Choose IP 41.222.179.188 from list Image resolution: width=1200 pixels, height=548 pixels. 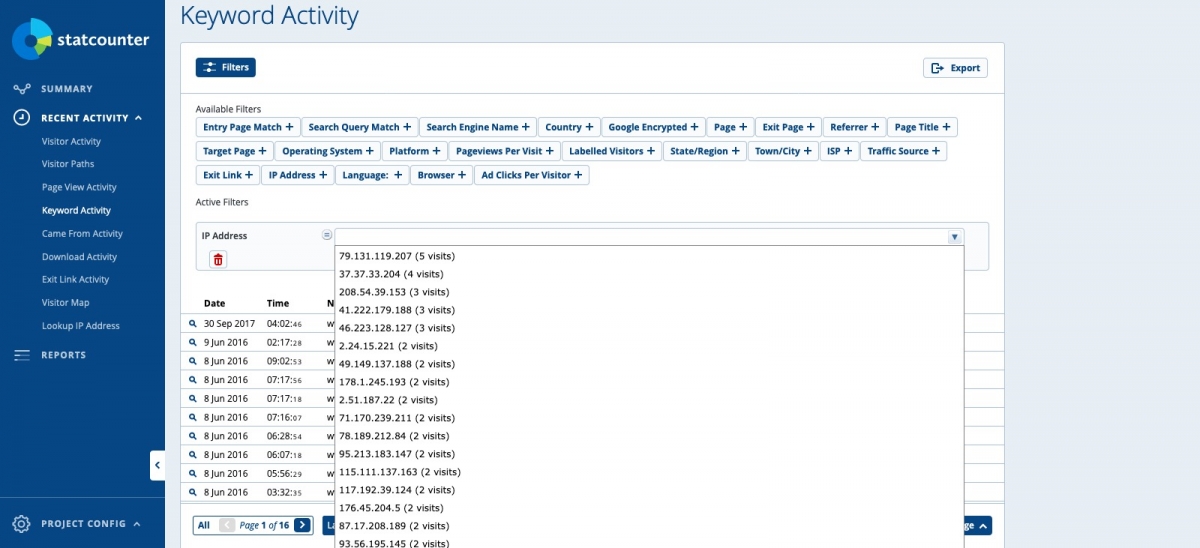click(x=649, y=309)
